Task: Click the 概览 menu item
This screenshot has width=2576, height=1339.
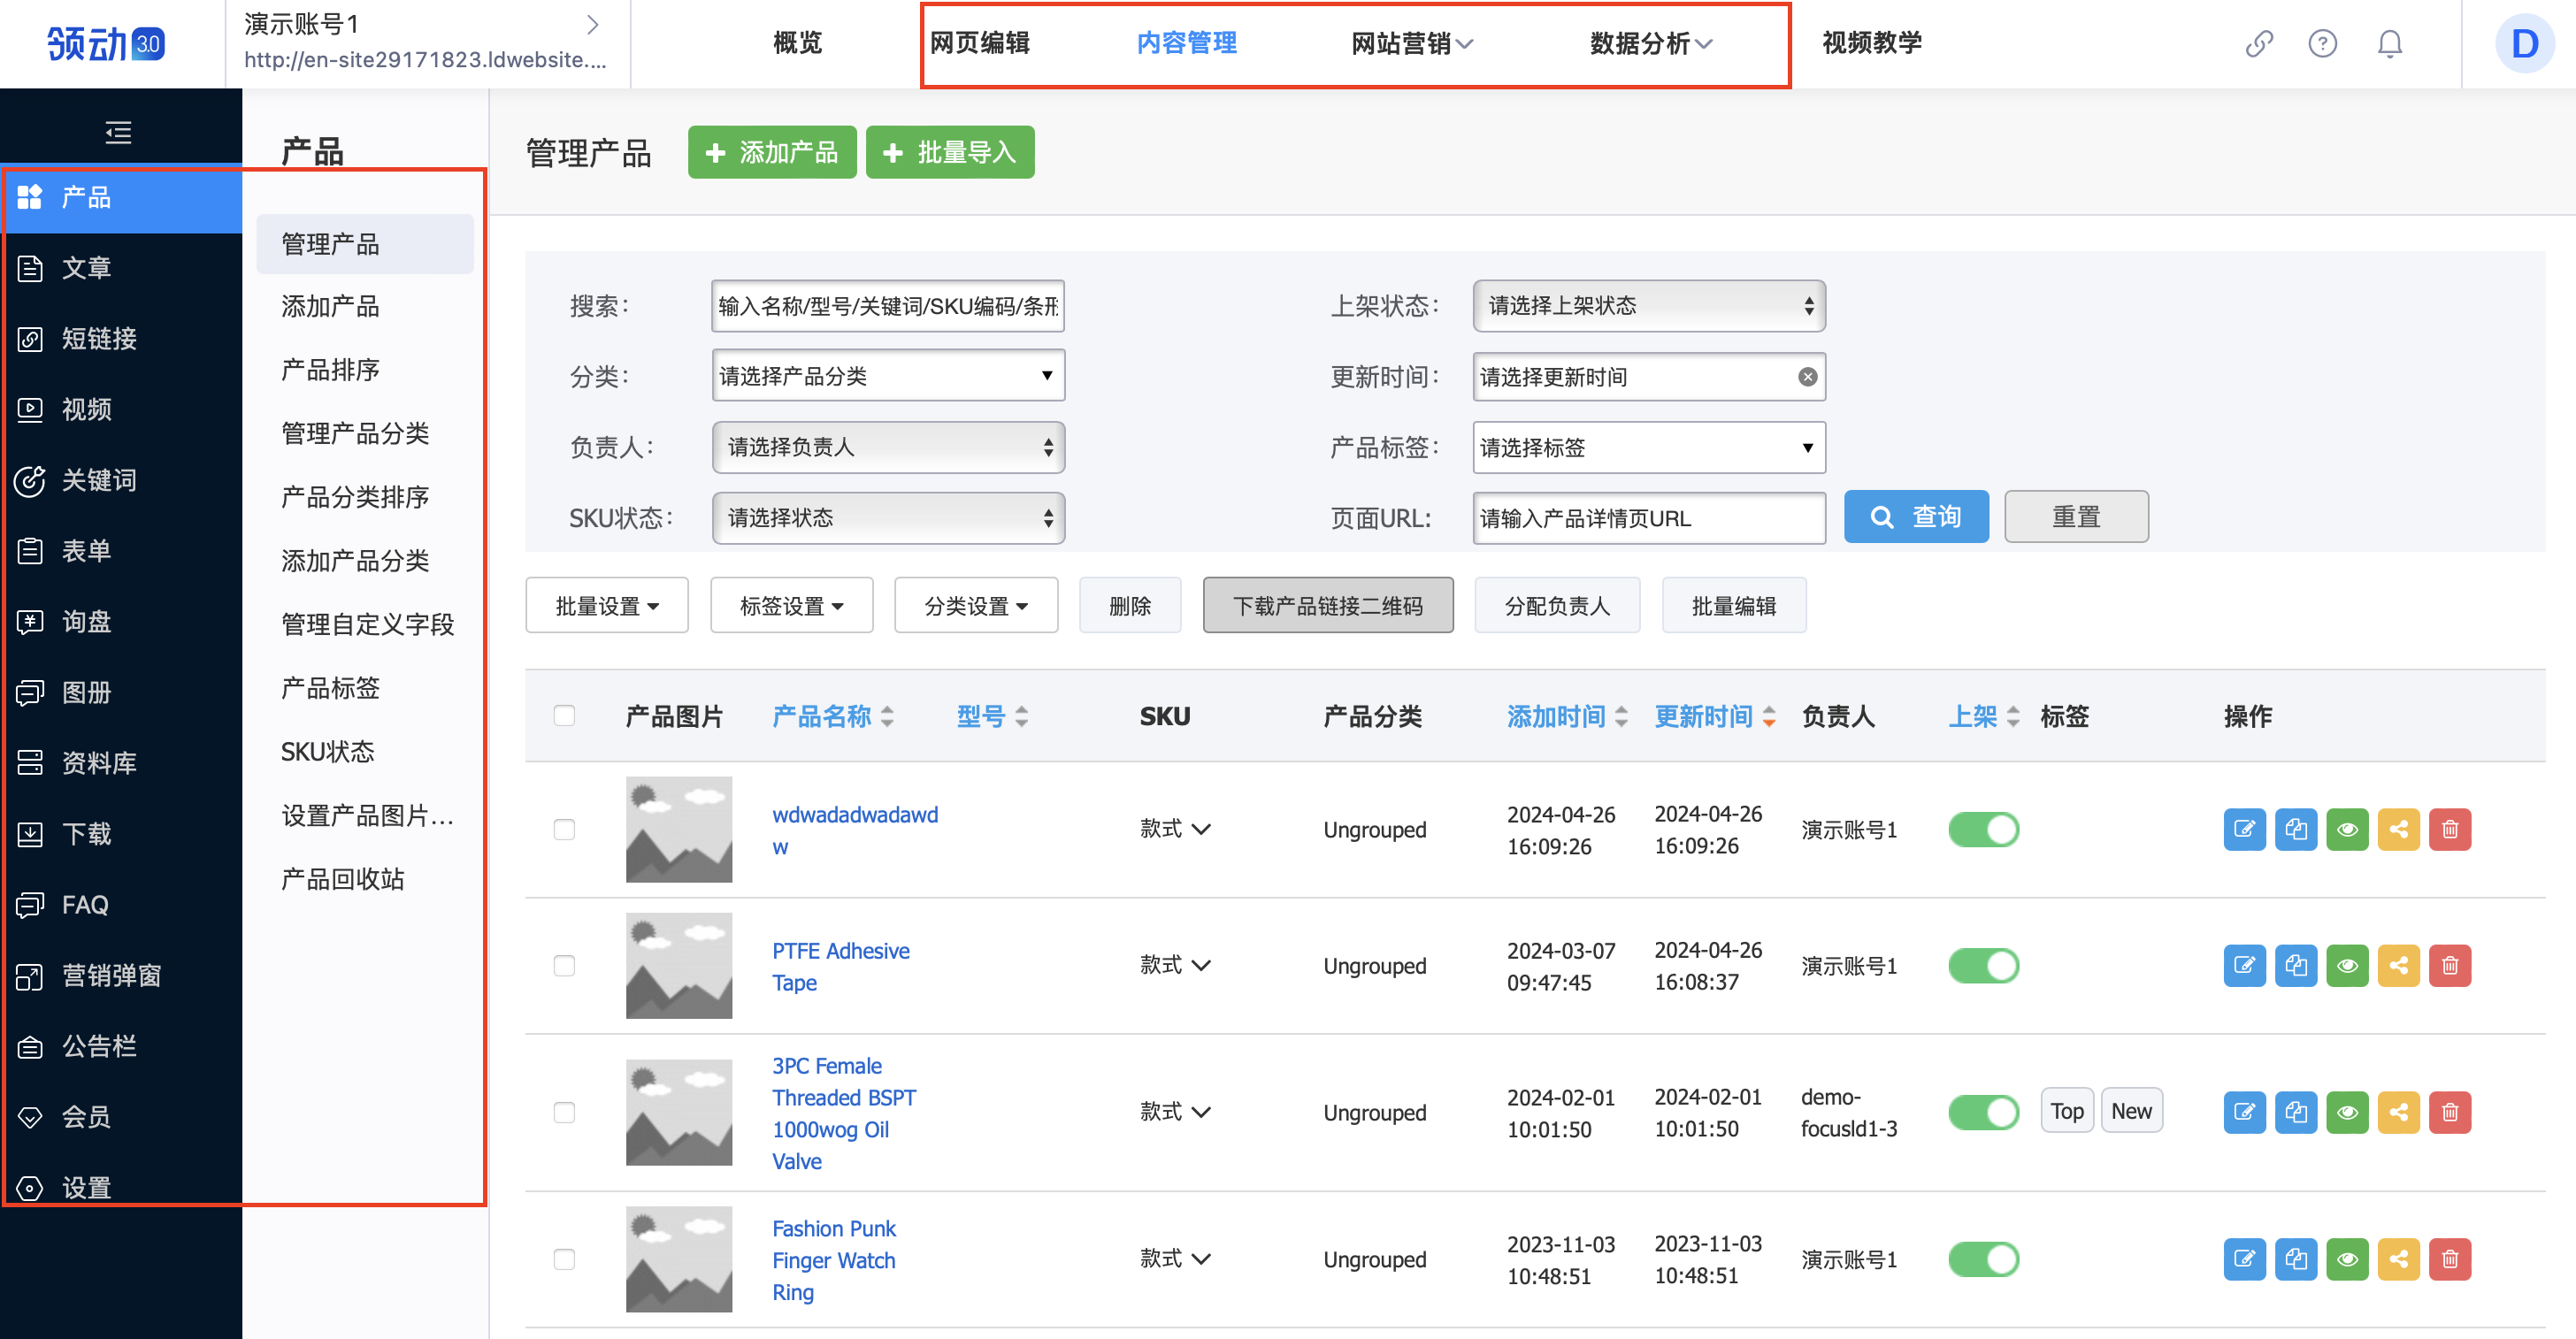Action: [797, 43]
